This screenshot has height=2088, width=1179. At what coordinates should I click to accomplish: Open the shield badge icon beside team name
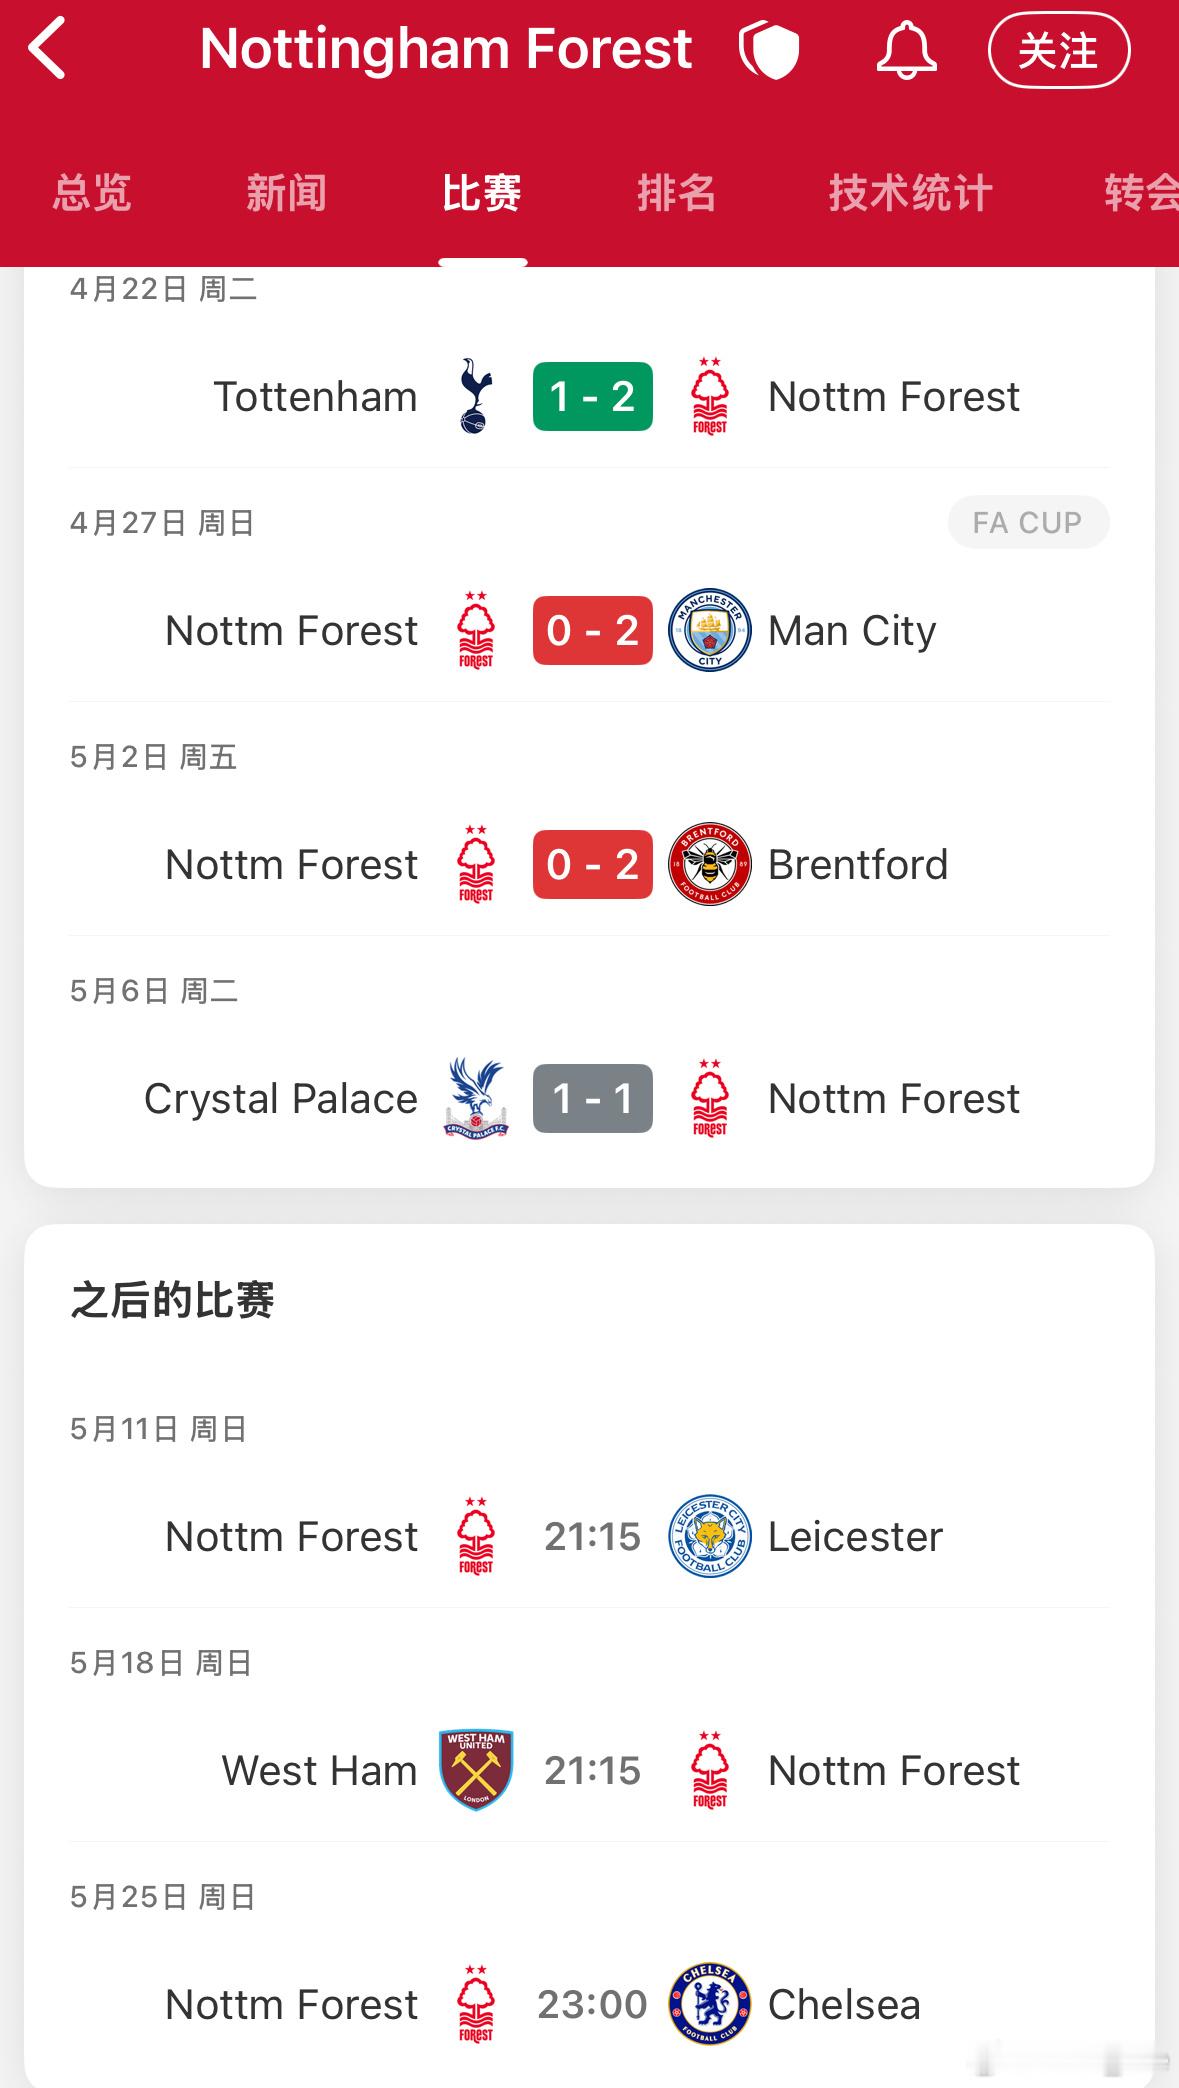769,50
